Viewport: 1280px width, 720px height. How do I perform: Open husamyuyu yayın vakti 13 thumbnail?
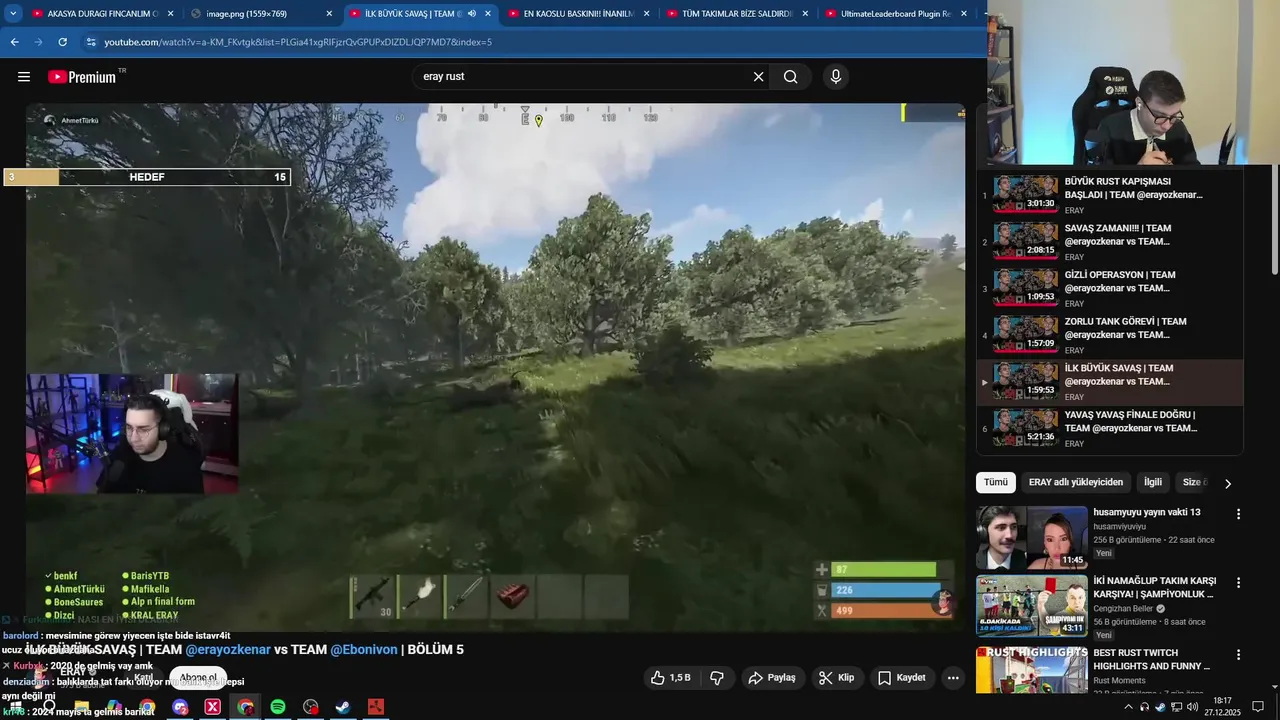[1032, 537]
